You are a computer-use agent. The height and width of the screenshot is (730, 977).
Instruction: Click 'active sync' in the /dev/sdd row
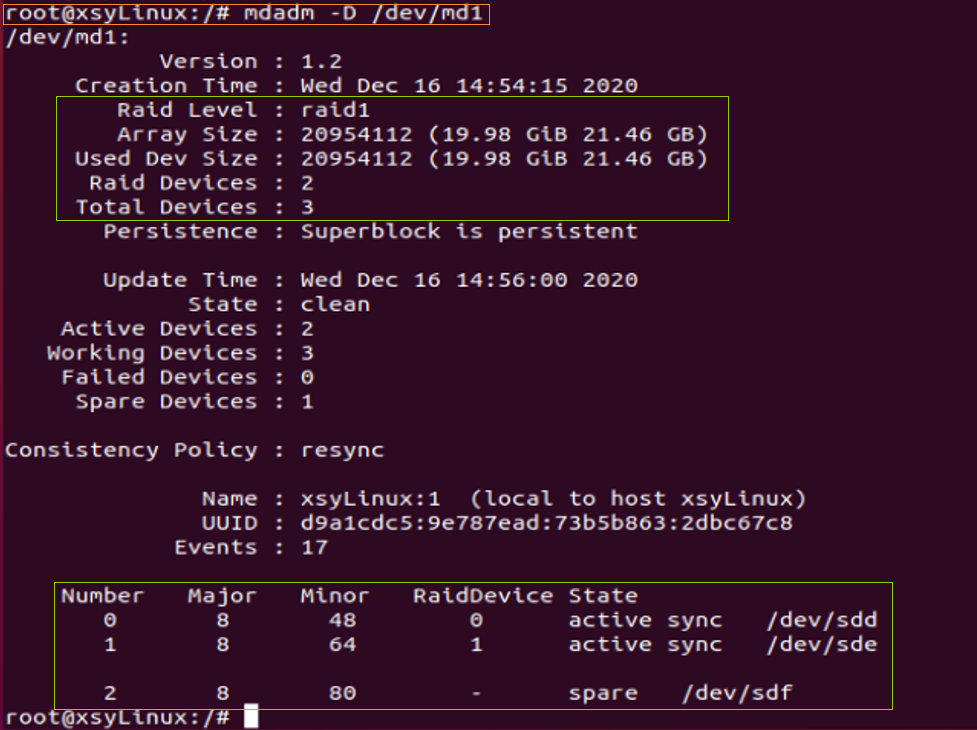pos(646,620)
